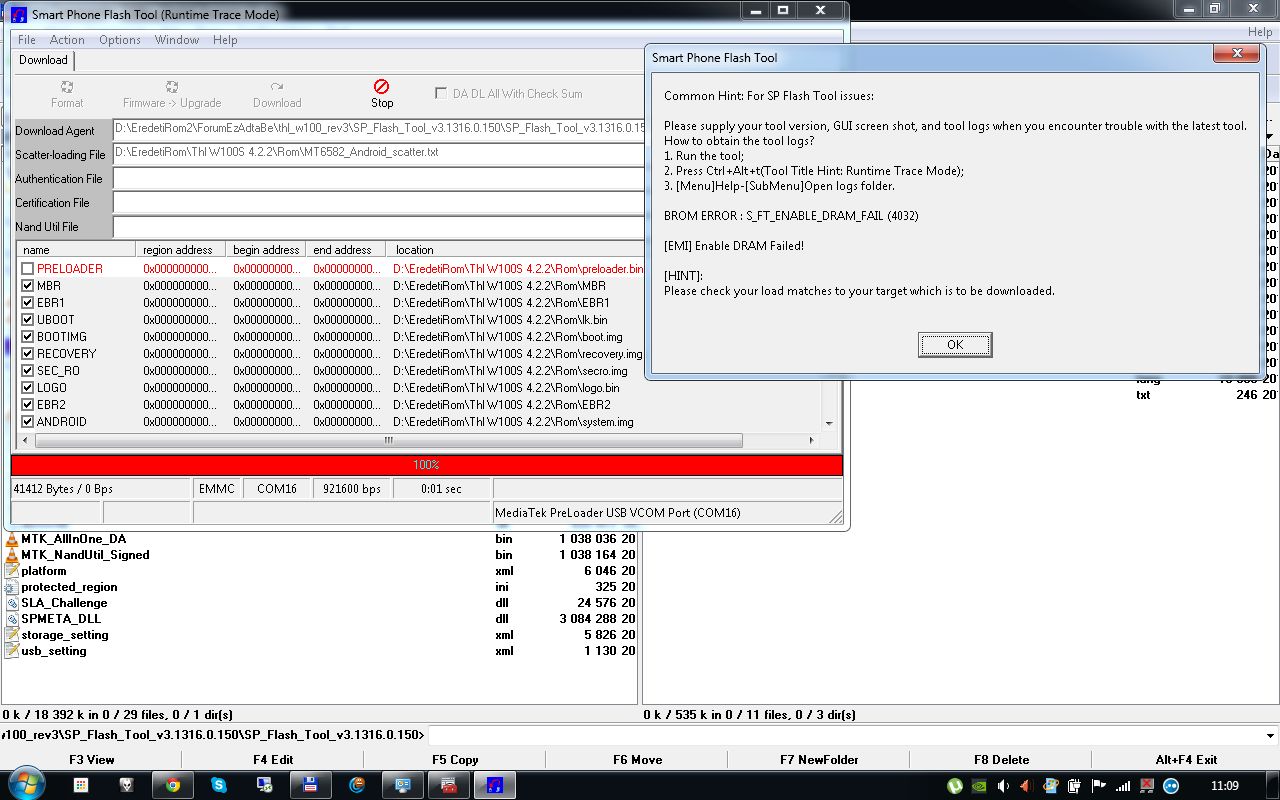
Task: Click the Format toolbar icon
Action: (67, 87)
